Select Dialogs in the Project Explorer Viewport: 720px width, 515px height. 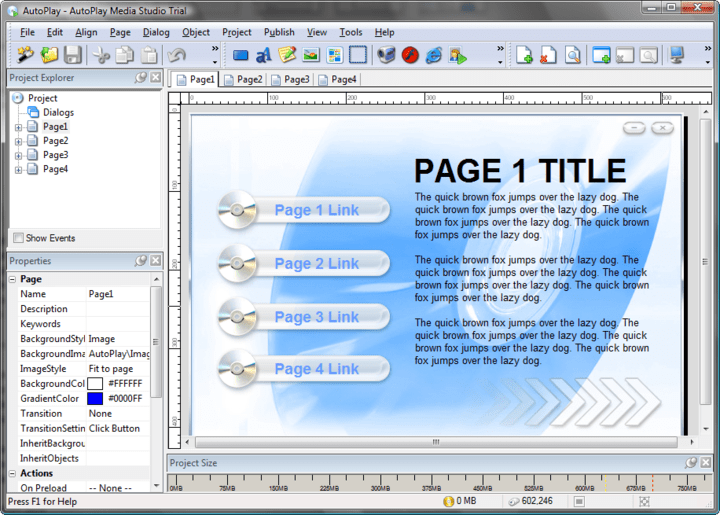58,113
